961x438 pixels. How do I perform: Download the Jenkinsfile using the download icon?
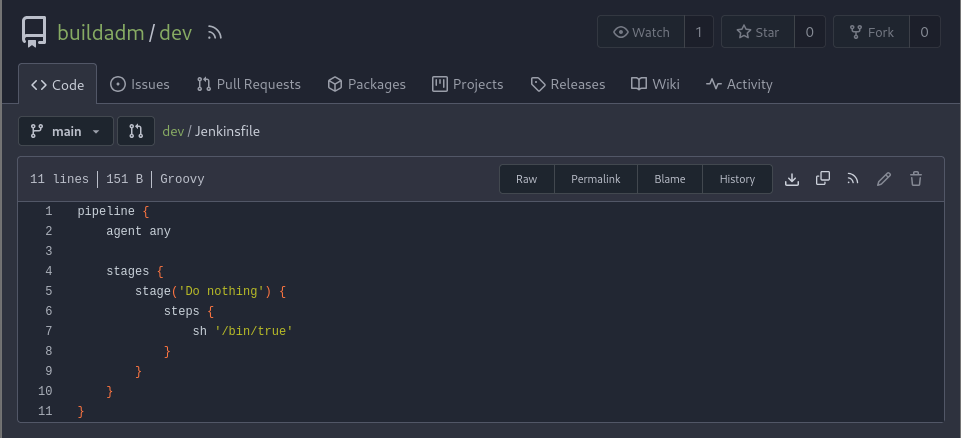(792, 179)
